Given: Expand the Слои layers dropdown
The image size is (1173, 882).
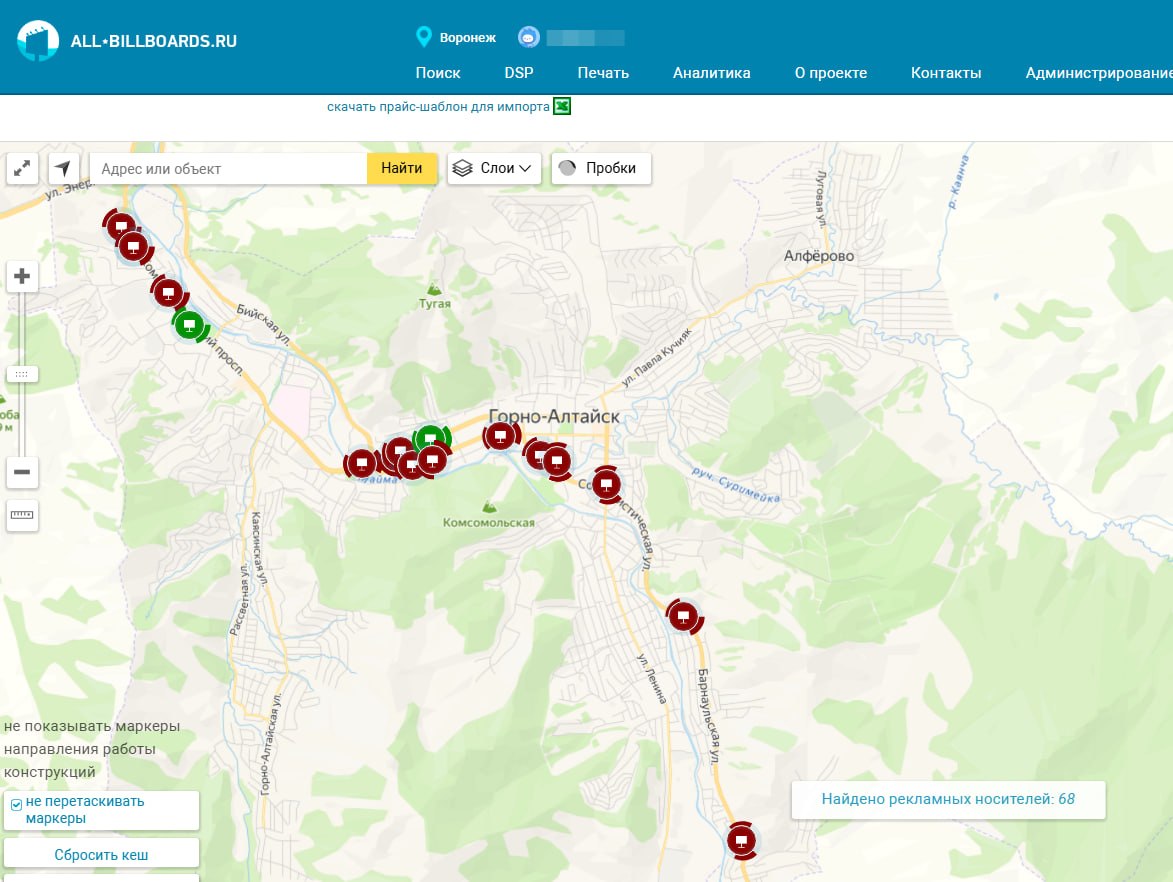Looking at the screenshot, I should click(x=494, y=168).
